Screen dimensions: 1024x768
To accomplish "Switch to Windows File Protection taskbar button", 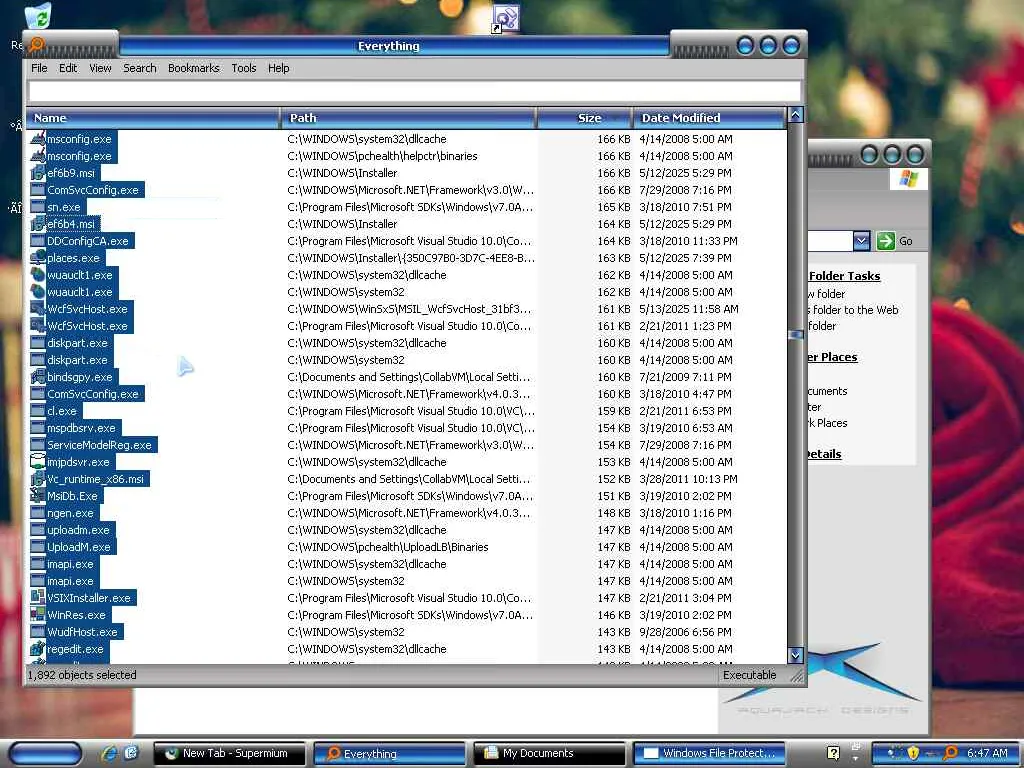I will 709,753.
